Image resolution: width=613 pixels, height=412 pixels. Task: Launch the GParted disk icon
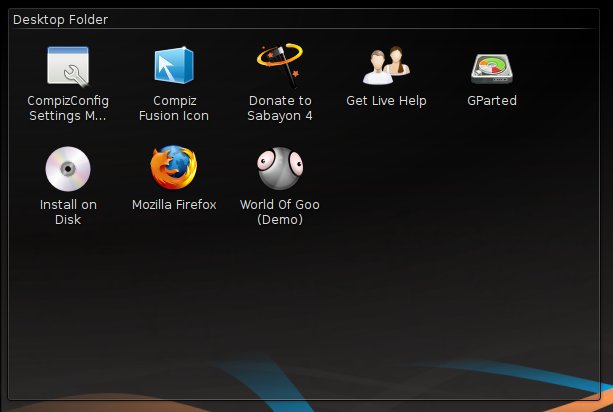click(x=491, y=66)
